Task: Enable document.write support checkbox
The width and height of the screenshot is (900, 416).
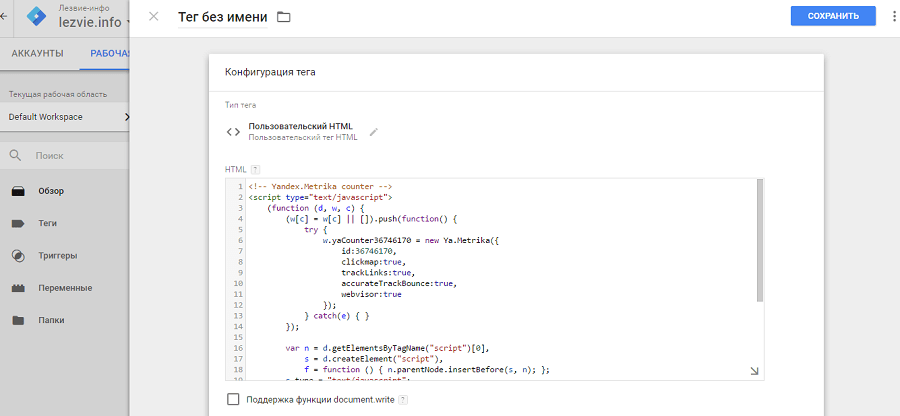Action: [x=233, y=400]
